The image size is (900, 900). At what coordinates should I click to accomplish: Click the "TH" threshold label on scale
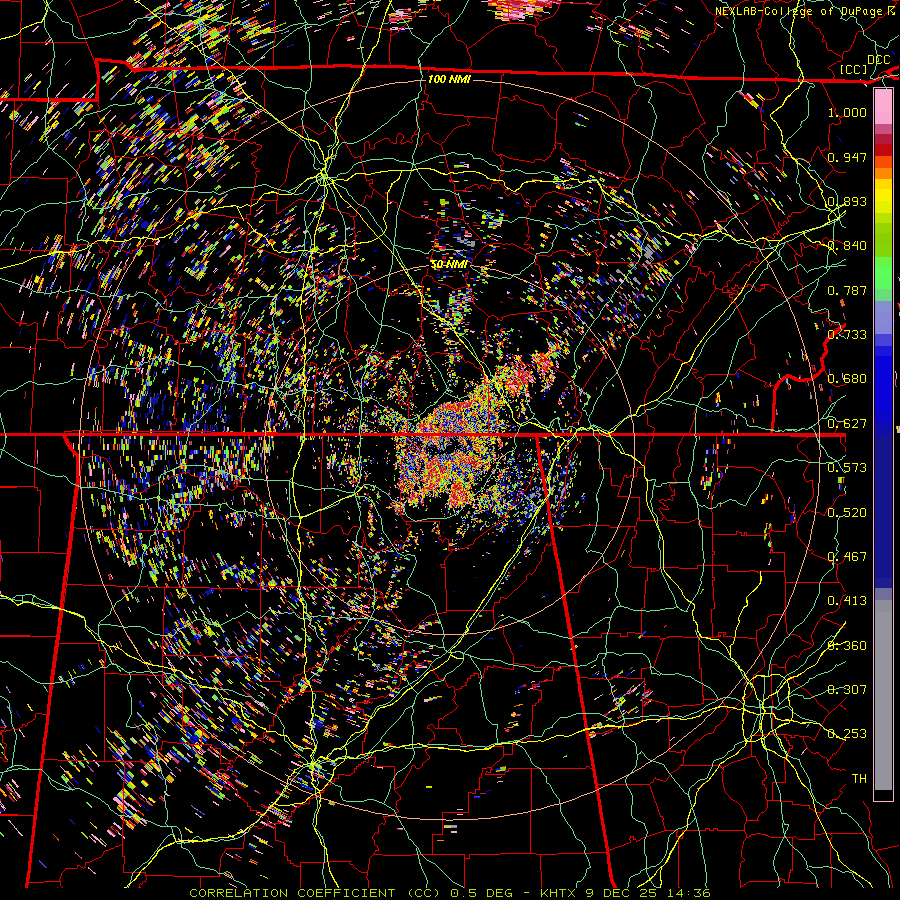point(859,778)
